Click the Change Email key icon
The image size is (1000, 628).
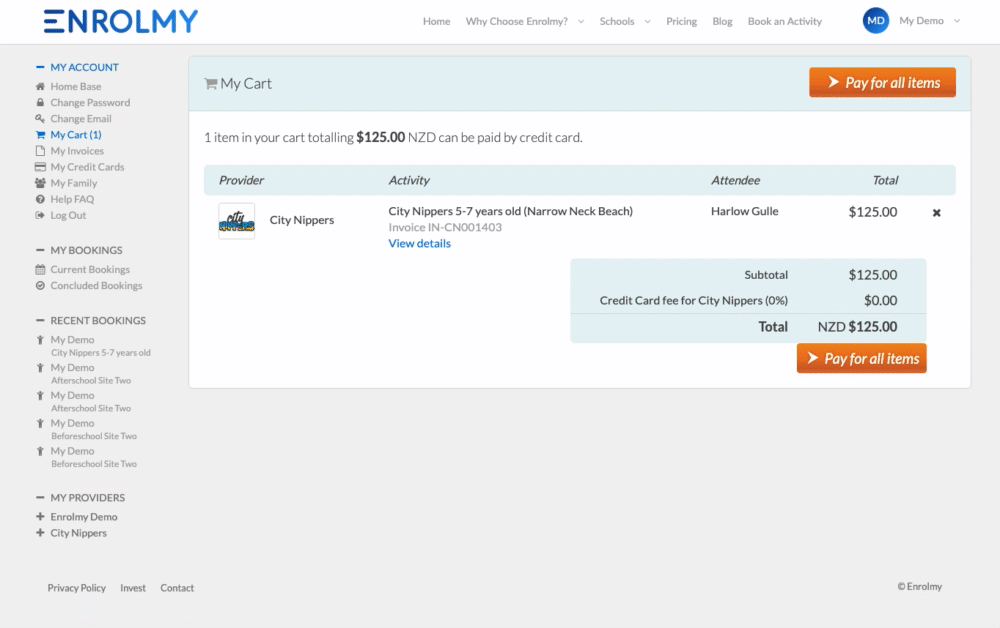tap(40, 119)
